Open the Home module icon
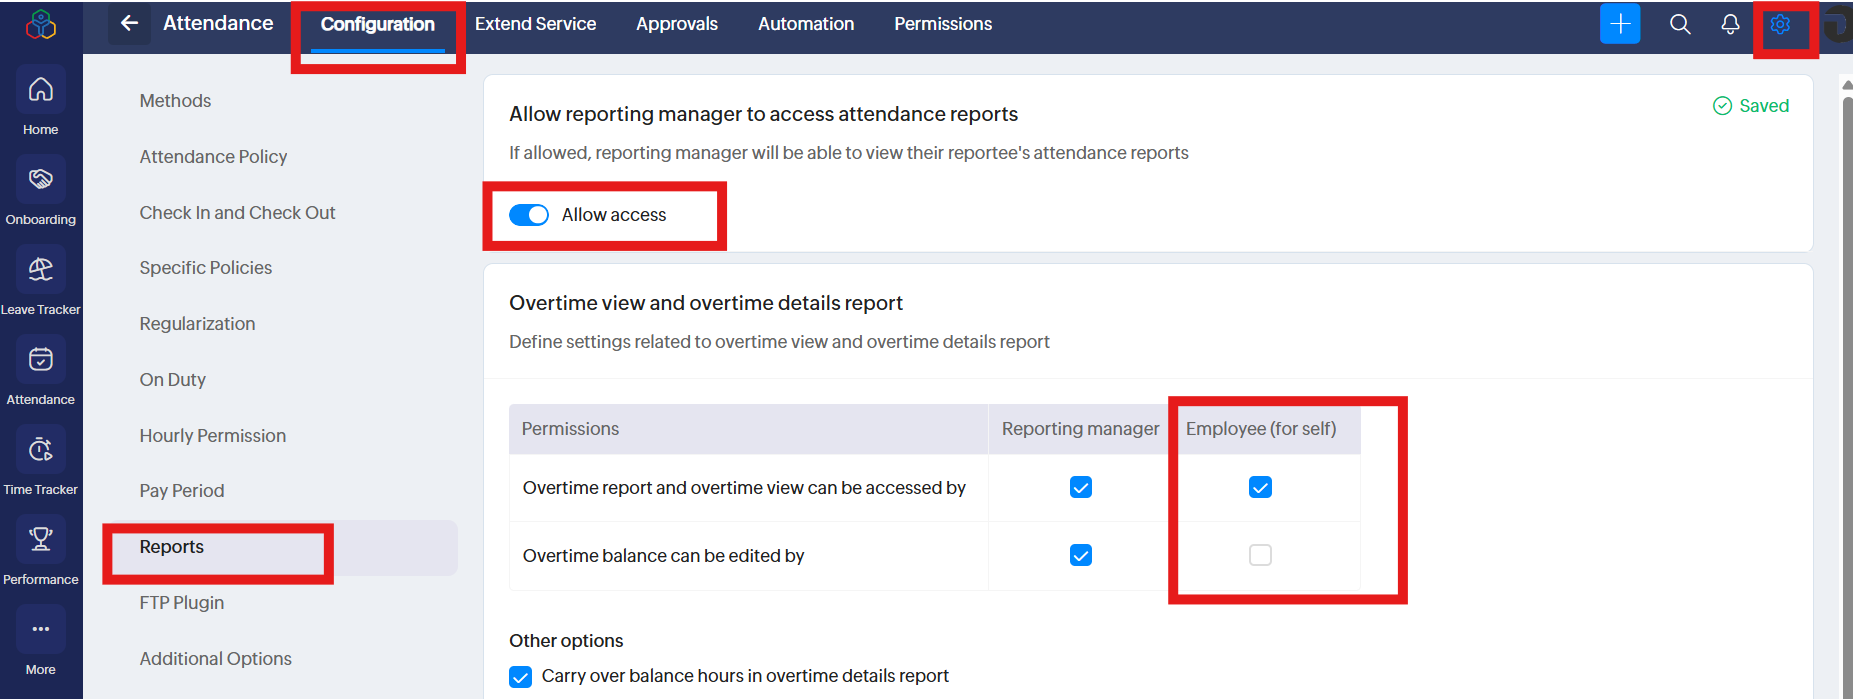This screenshot has width=1853, height=699. coord(40,91)
